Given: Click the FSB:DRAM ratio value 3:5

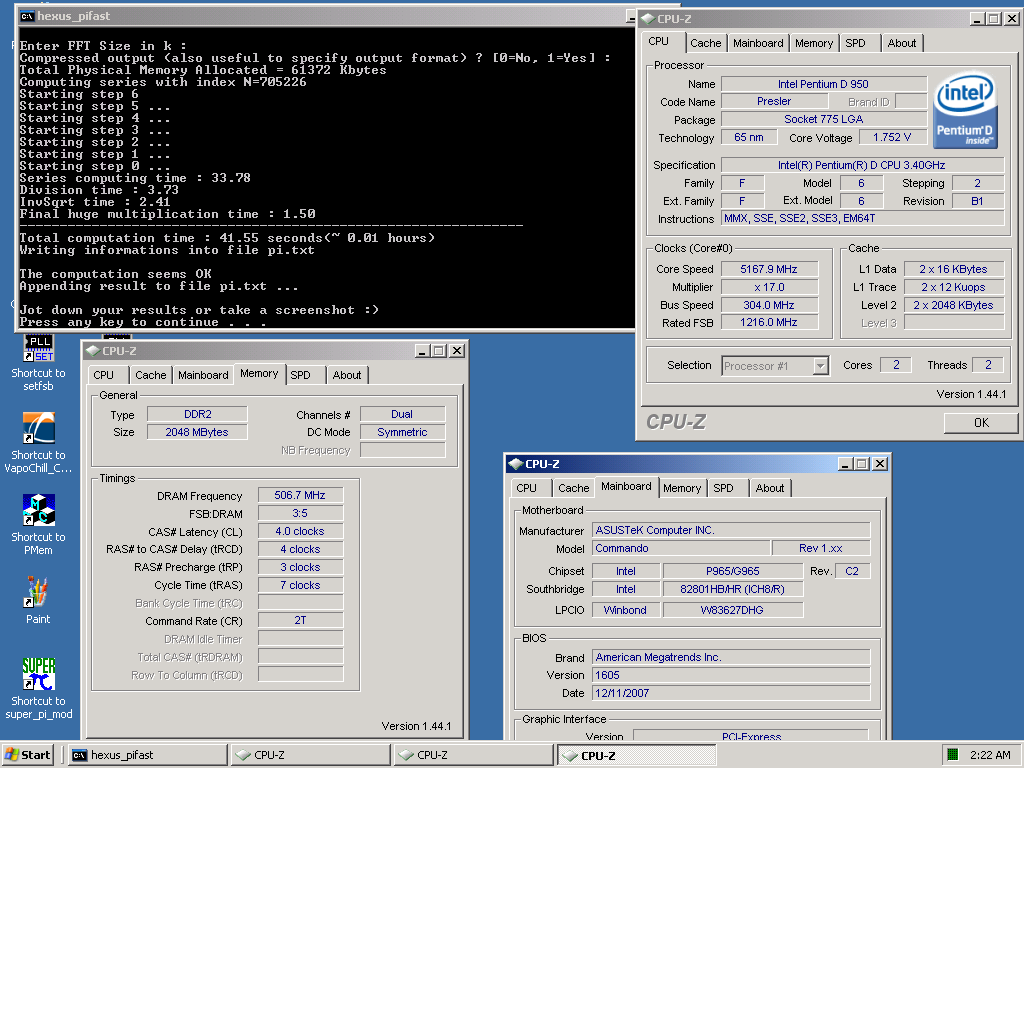Looking at the screenshot, I should coord(300,513).
